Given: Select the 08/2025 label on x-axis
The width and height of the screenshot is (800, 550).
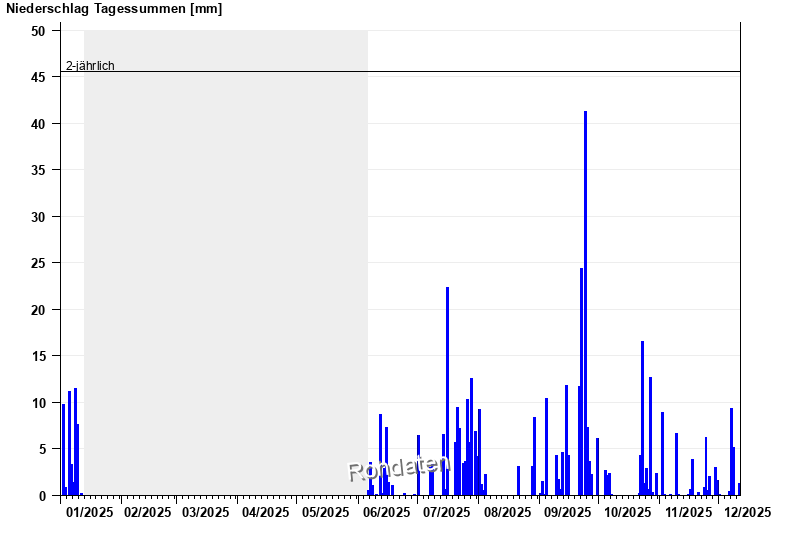Looking at the screenshot, I should (x=508, y=513).
